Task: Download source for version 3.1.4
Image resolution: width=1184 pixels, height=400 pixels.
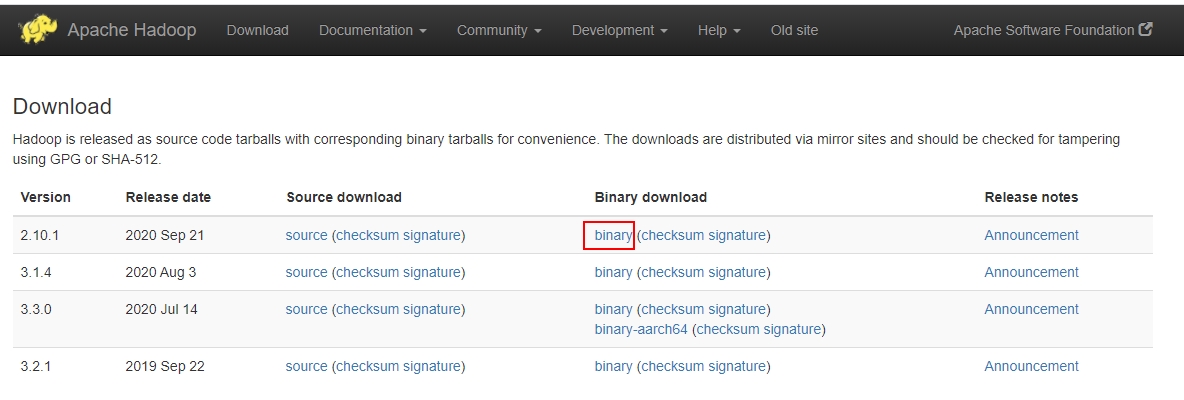Action: 307,272
